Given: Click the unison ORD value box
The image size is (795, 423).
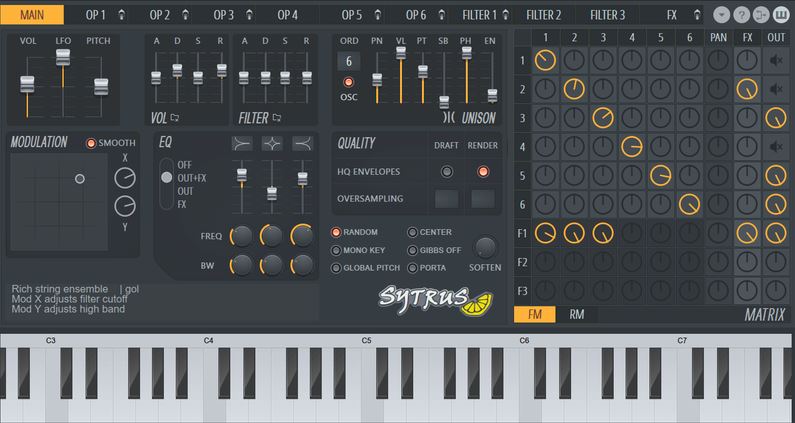Looking at the screenshot, I should pos(349,61).
